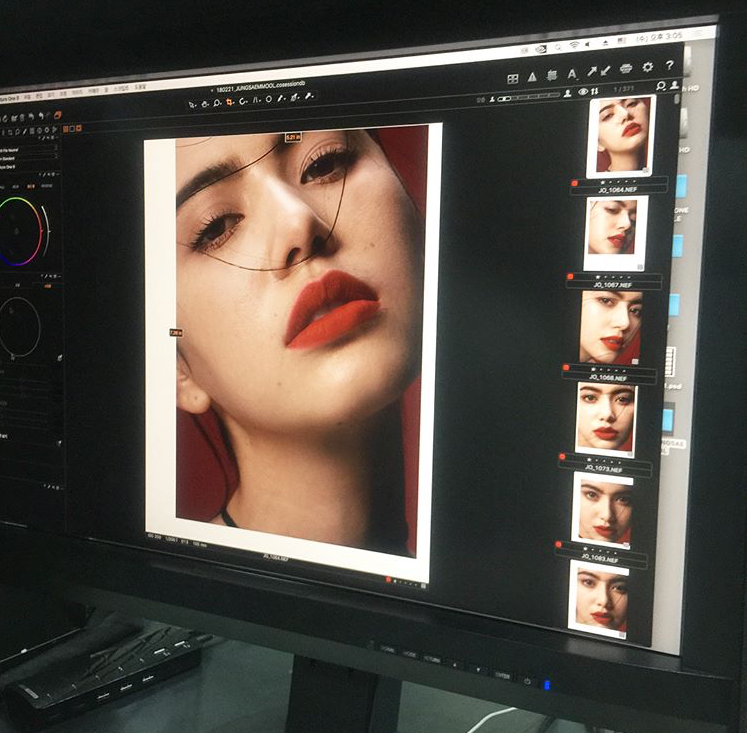Click the undo arrow in left toolbar
This screenshot has height=733, width=747.
(x=41, y=116)
